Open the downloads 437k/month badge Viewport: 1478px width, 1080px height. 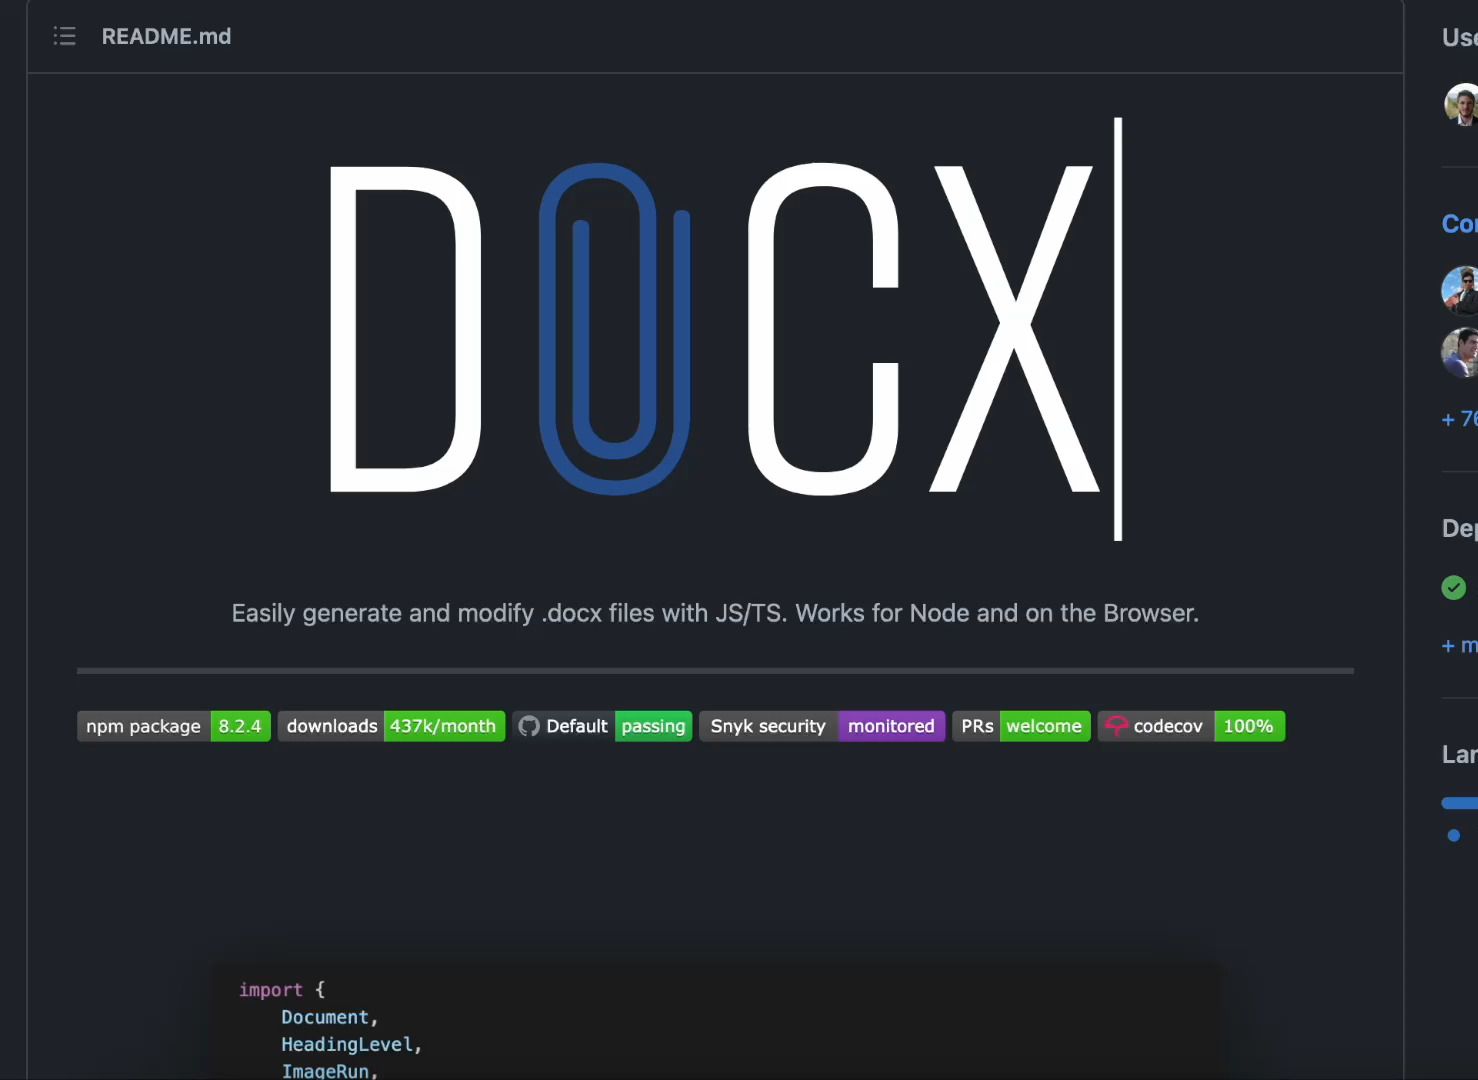click(x=391, y=726)
